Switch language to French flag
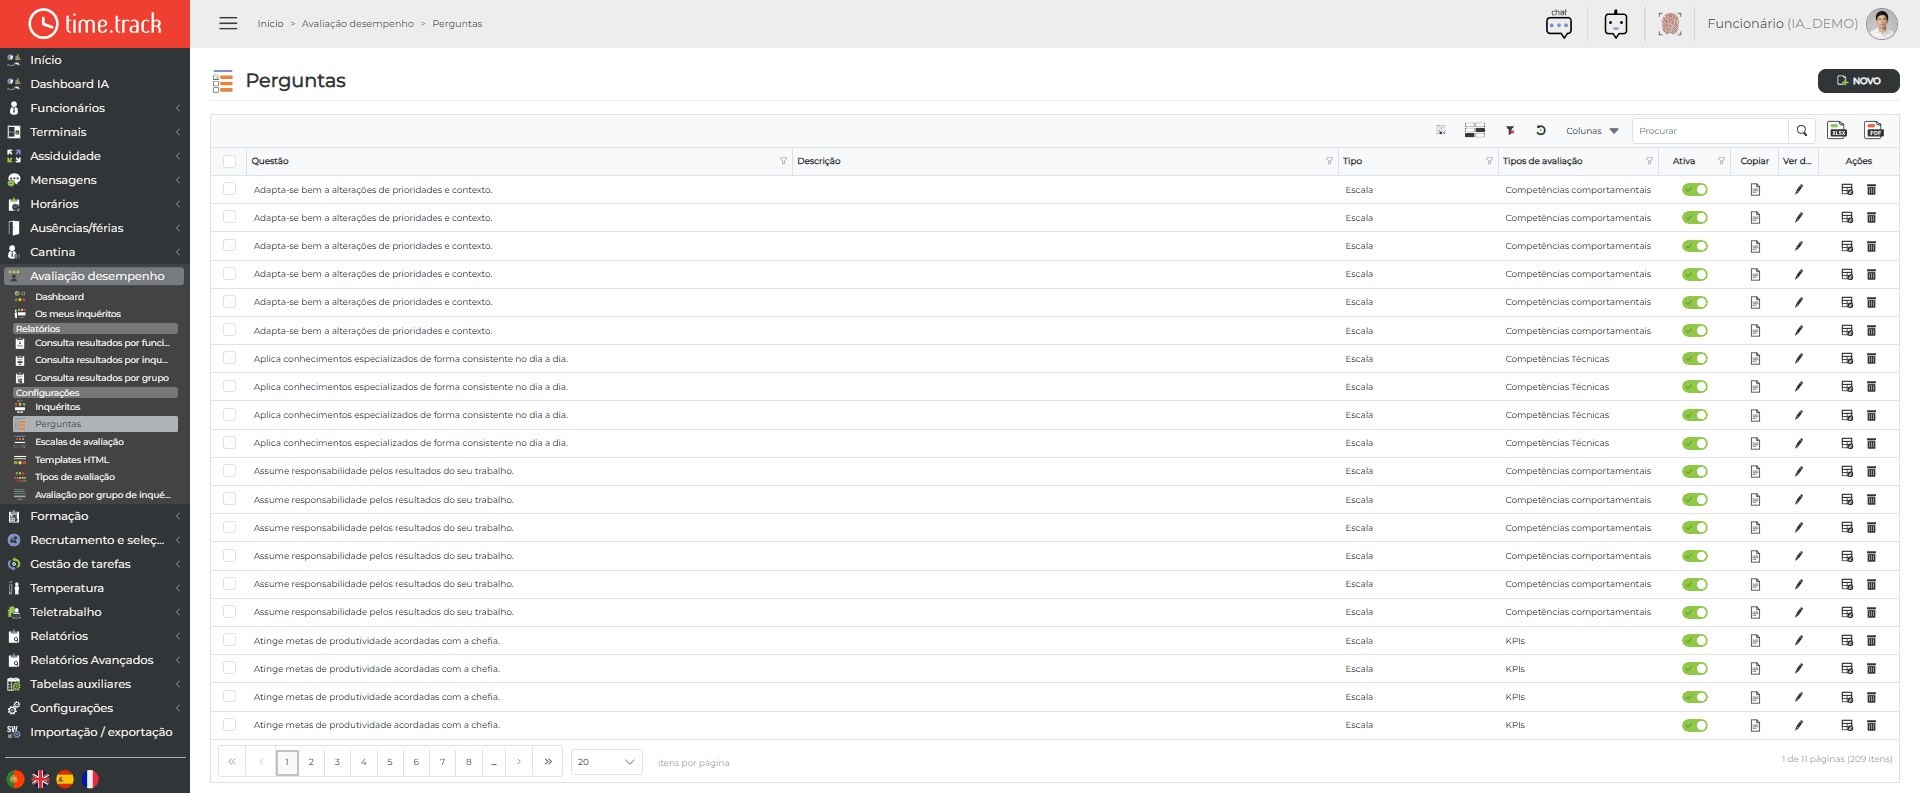This screenshot has width=1920, height=793. pyautogui.click(x=90, y=779)
